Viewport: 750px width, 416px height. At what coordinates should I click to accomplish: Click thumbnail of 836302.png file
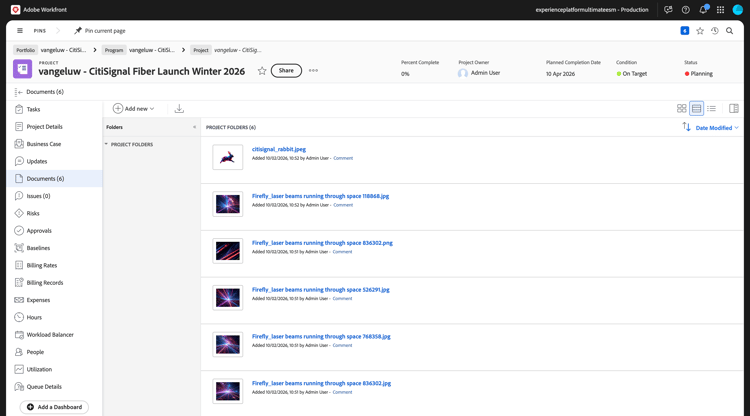(x=228, y=251)
